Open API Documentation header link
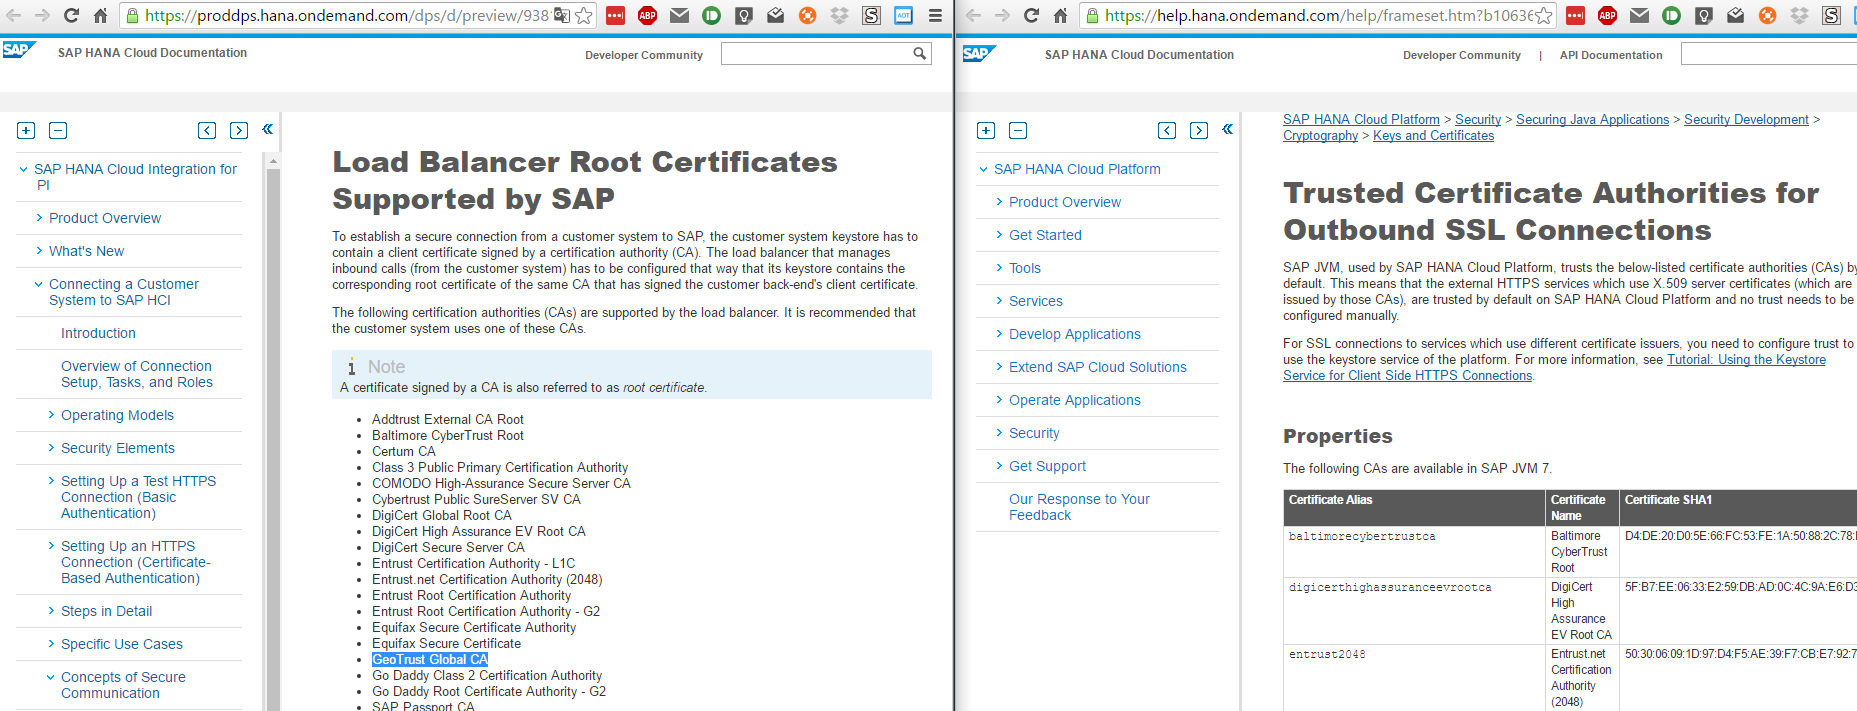The height and width of the screenshot is (711, 1857). pos(1610,55)
